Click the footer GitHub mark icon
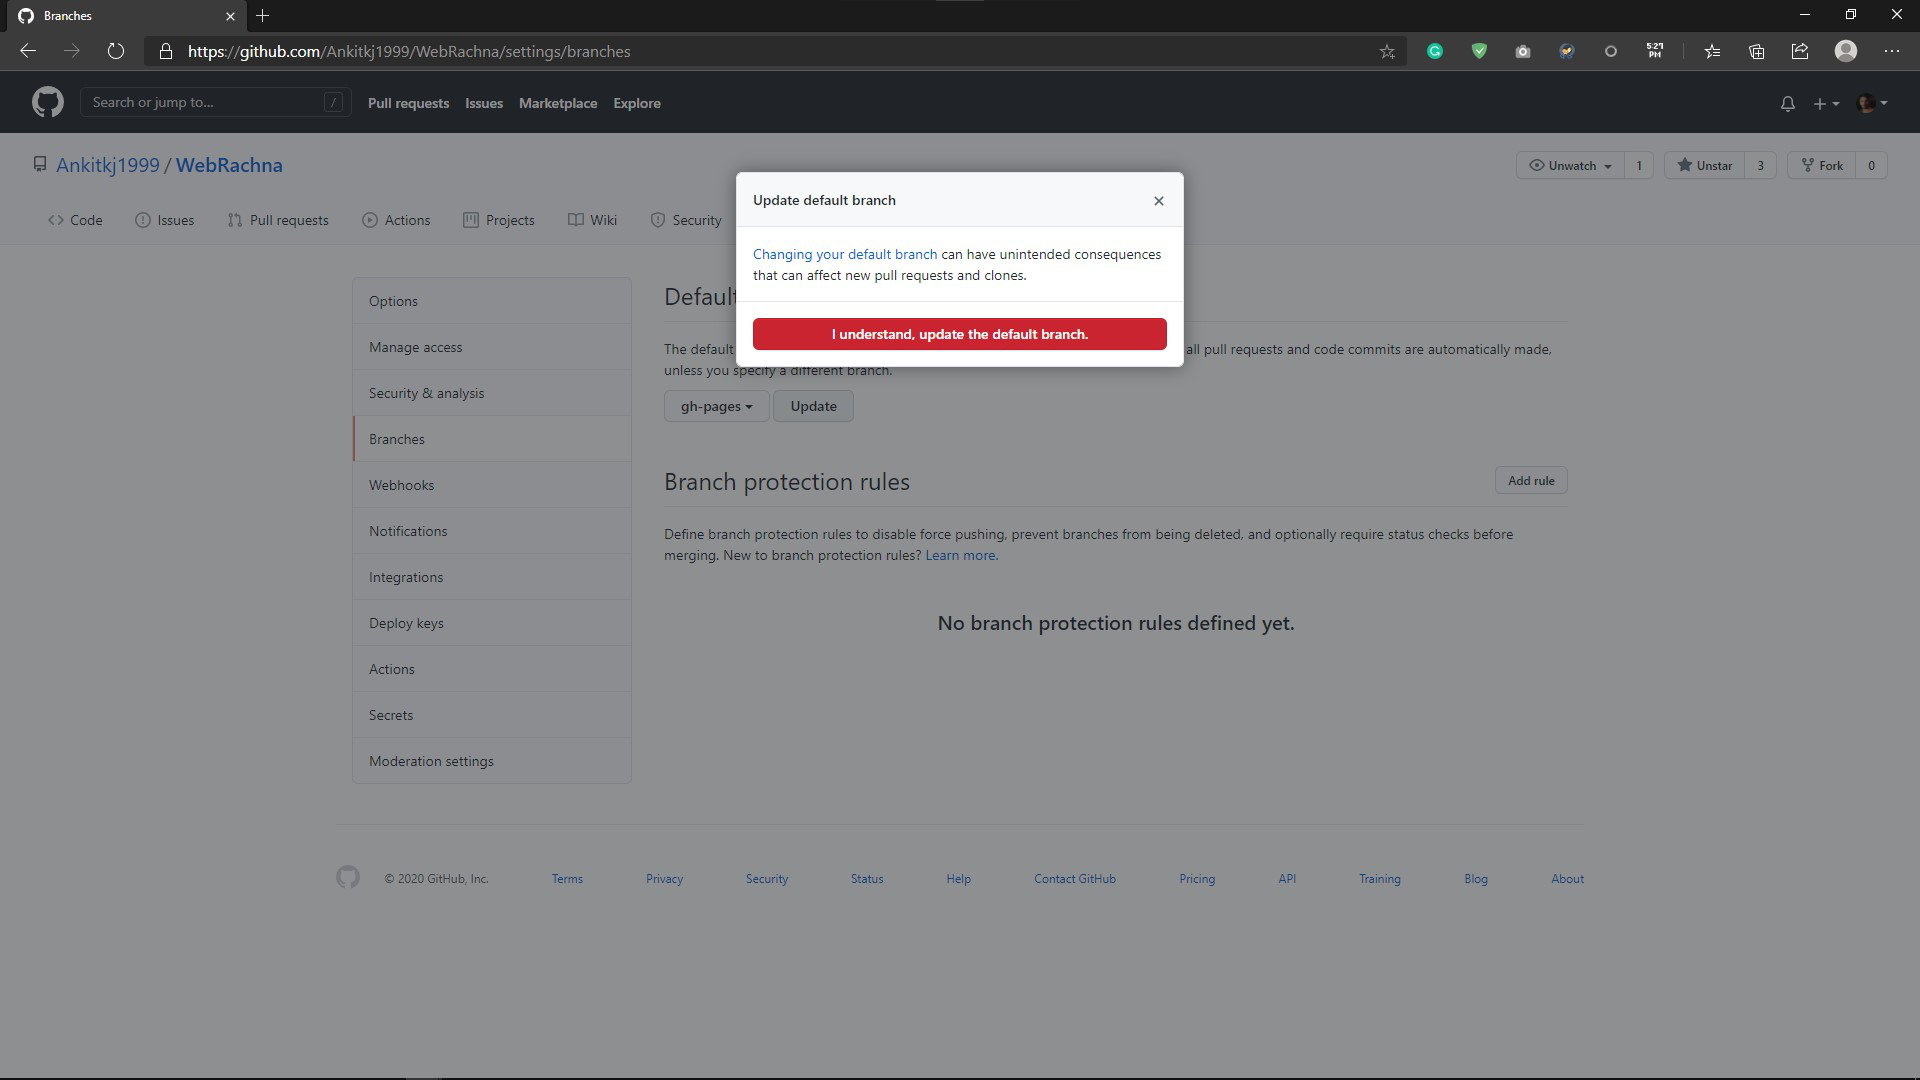 pyautogui.click(x=347, y=878)
